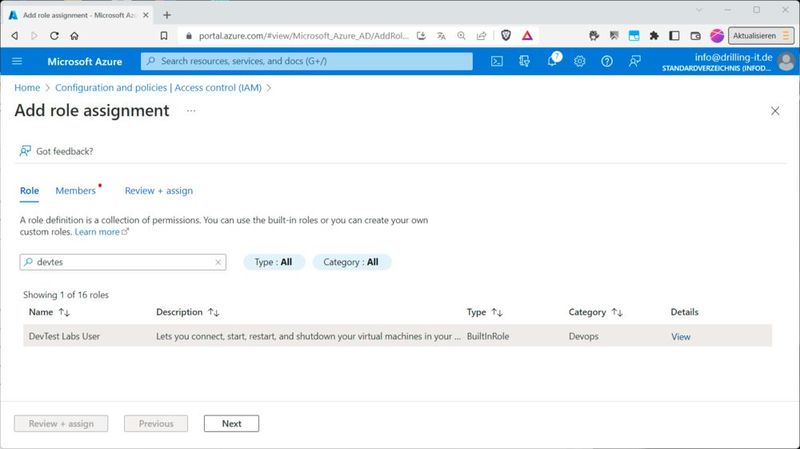Click the Aktualisieren browser update button
Viewport: 800px width, 449px height.
[761, 36]
